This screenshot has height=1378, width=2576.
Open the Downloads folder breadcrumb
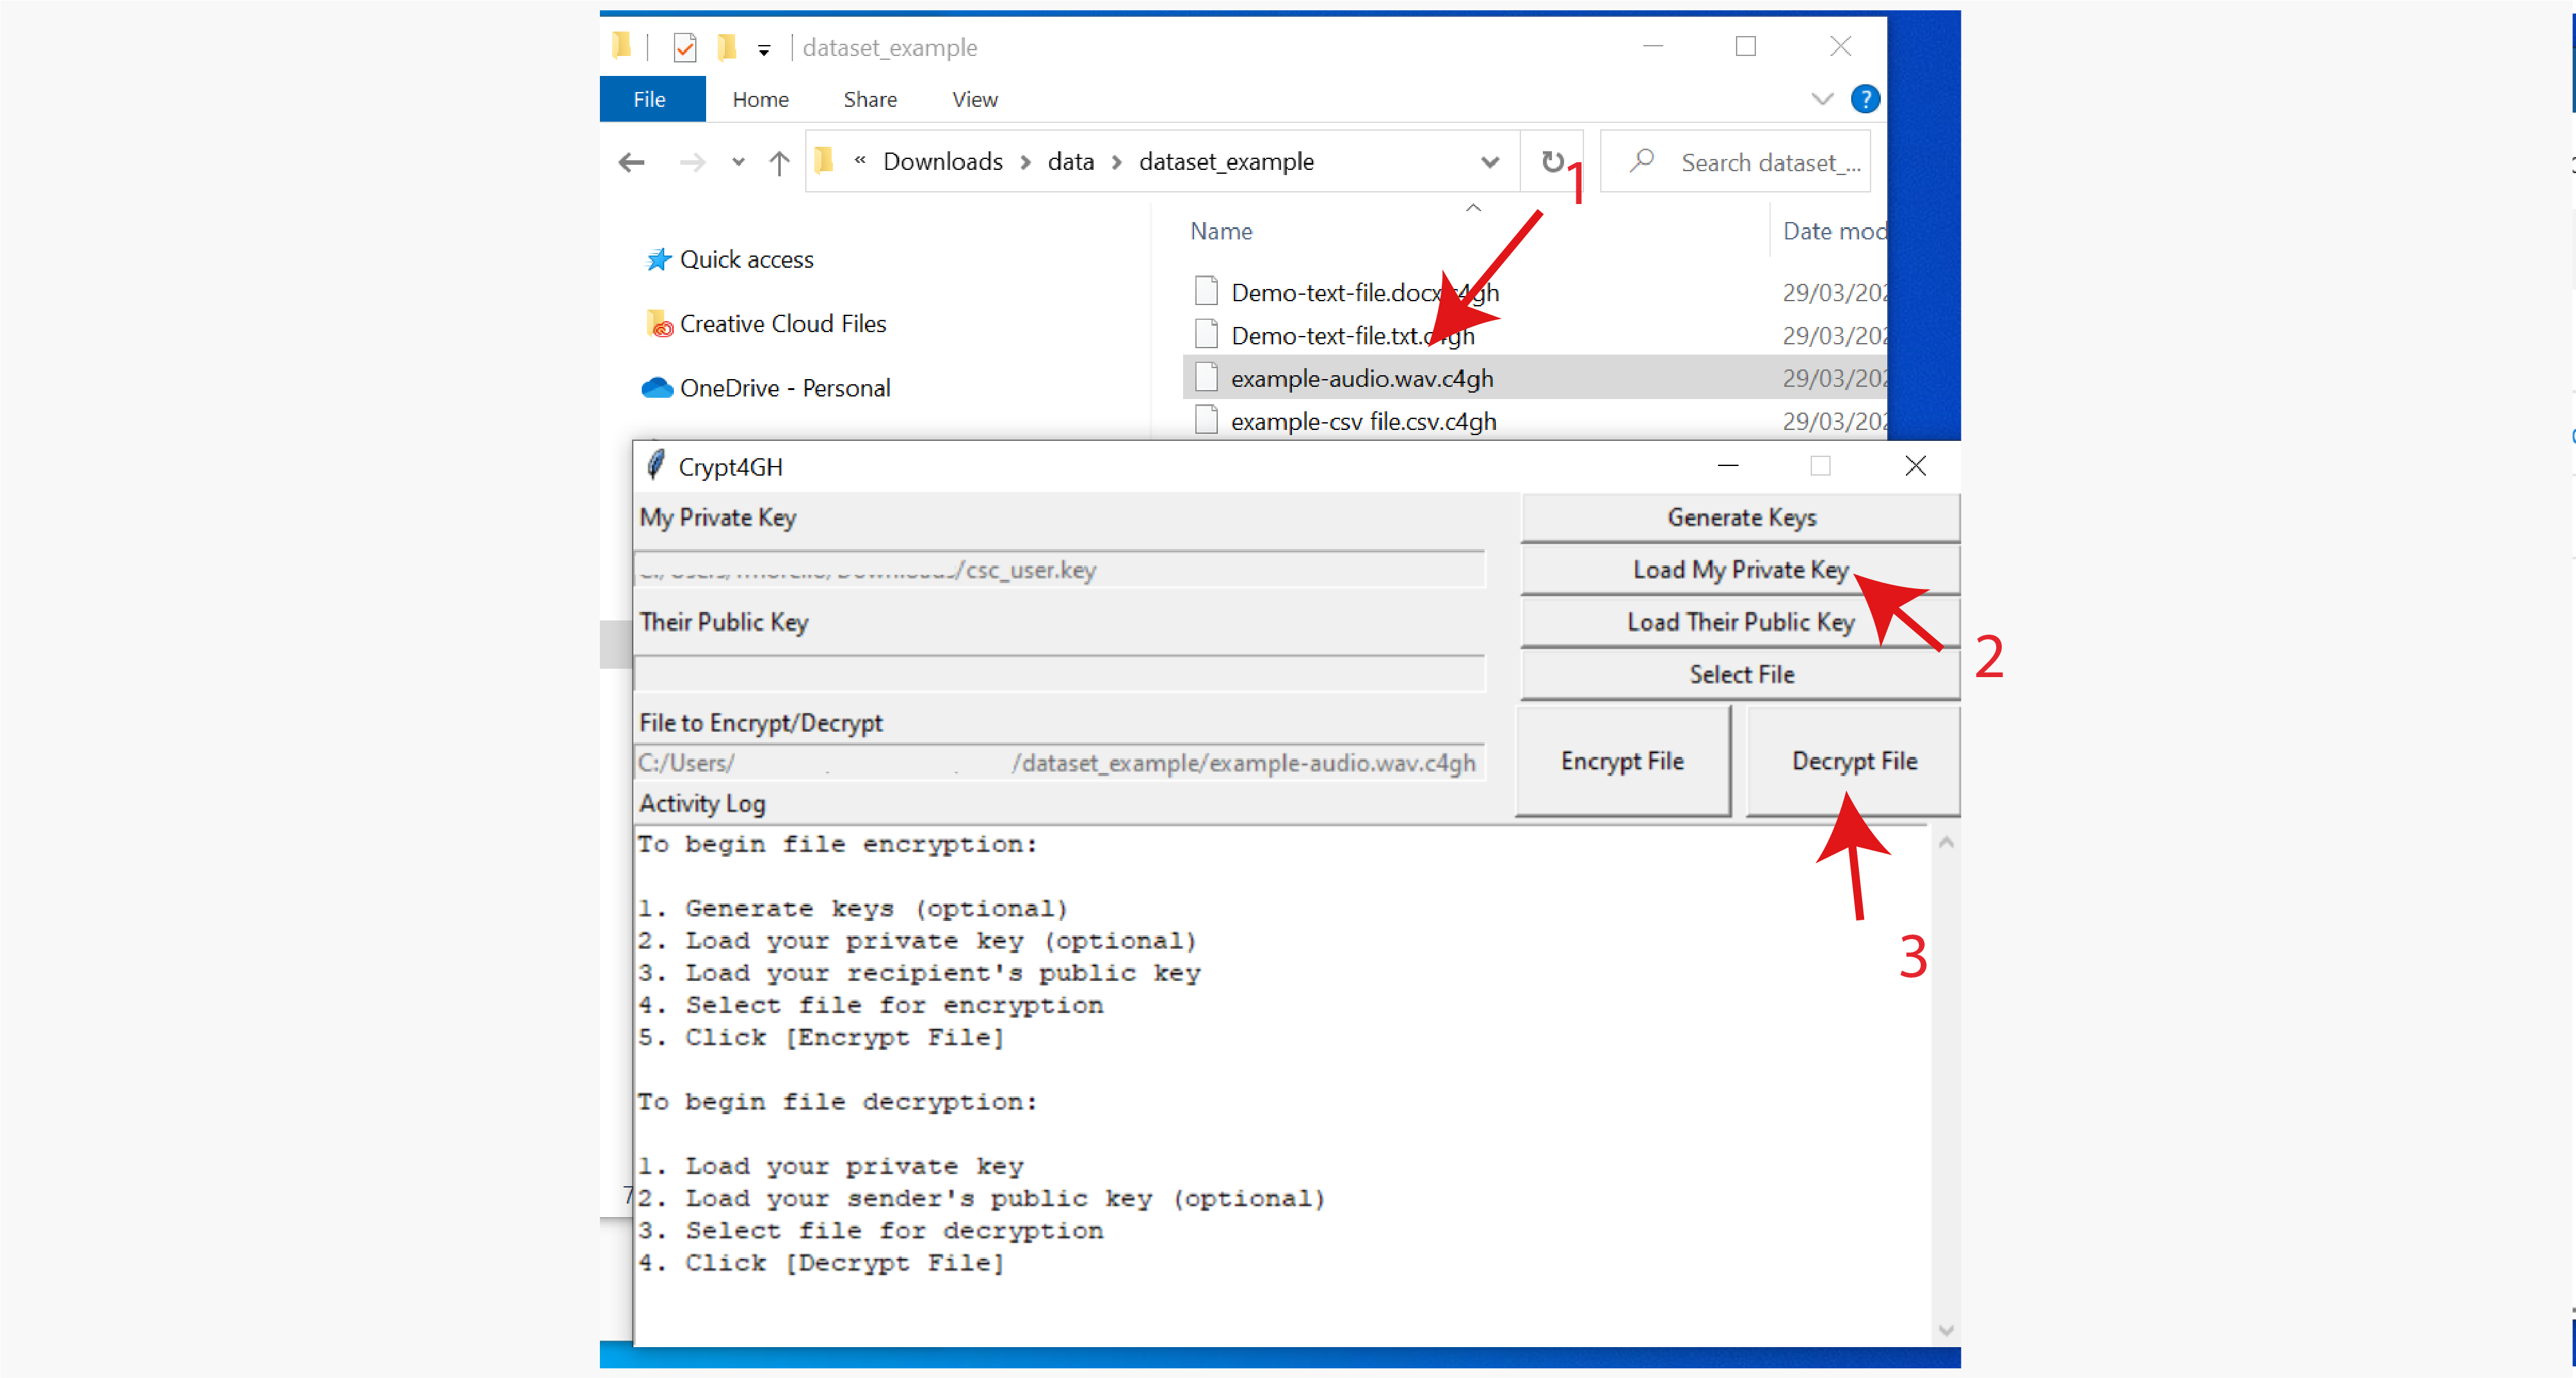pyautogui.click(x=942, y=160)
